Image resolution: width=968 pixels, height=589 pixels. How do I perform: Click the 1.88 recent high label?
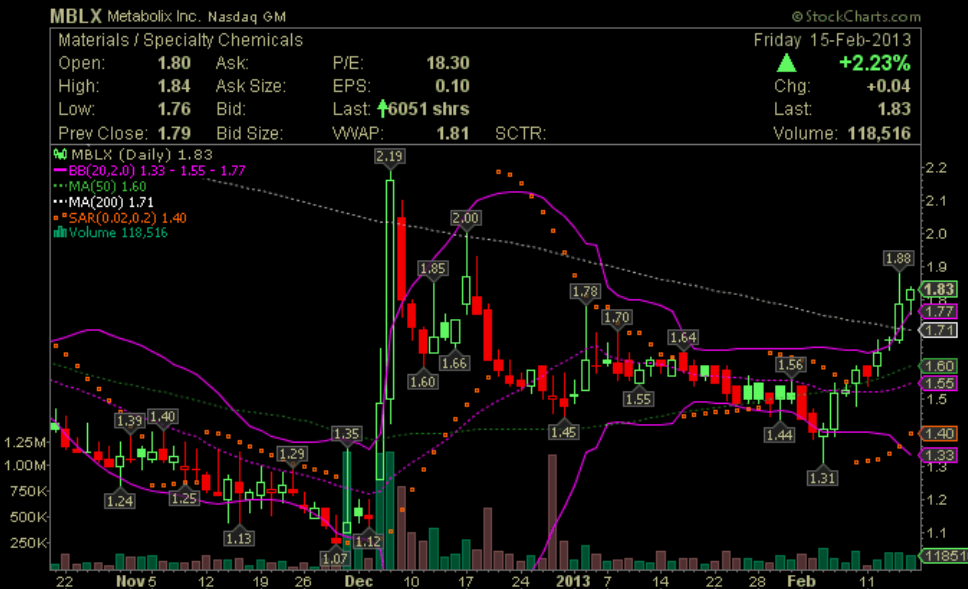pos(899,259)
